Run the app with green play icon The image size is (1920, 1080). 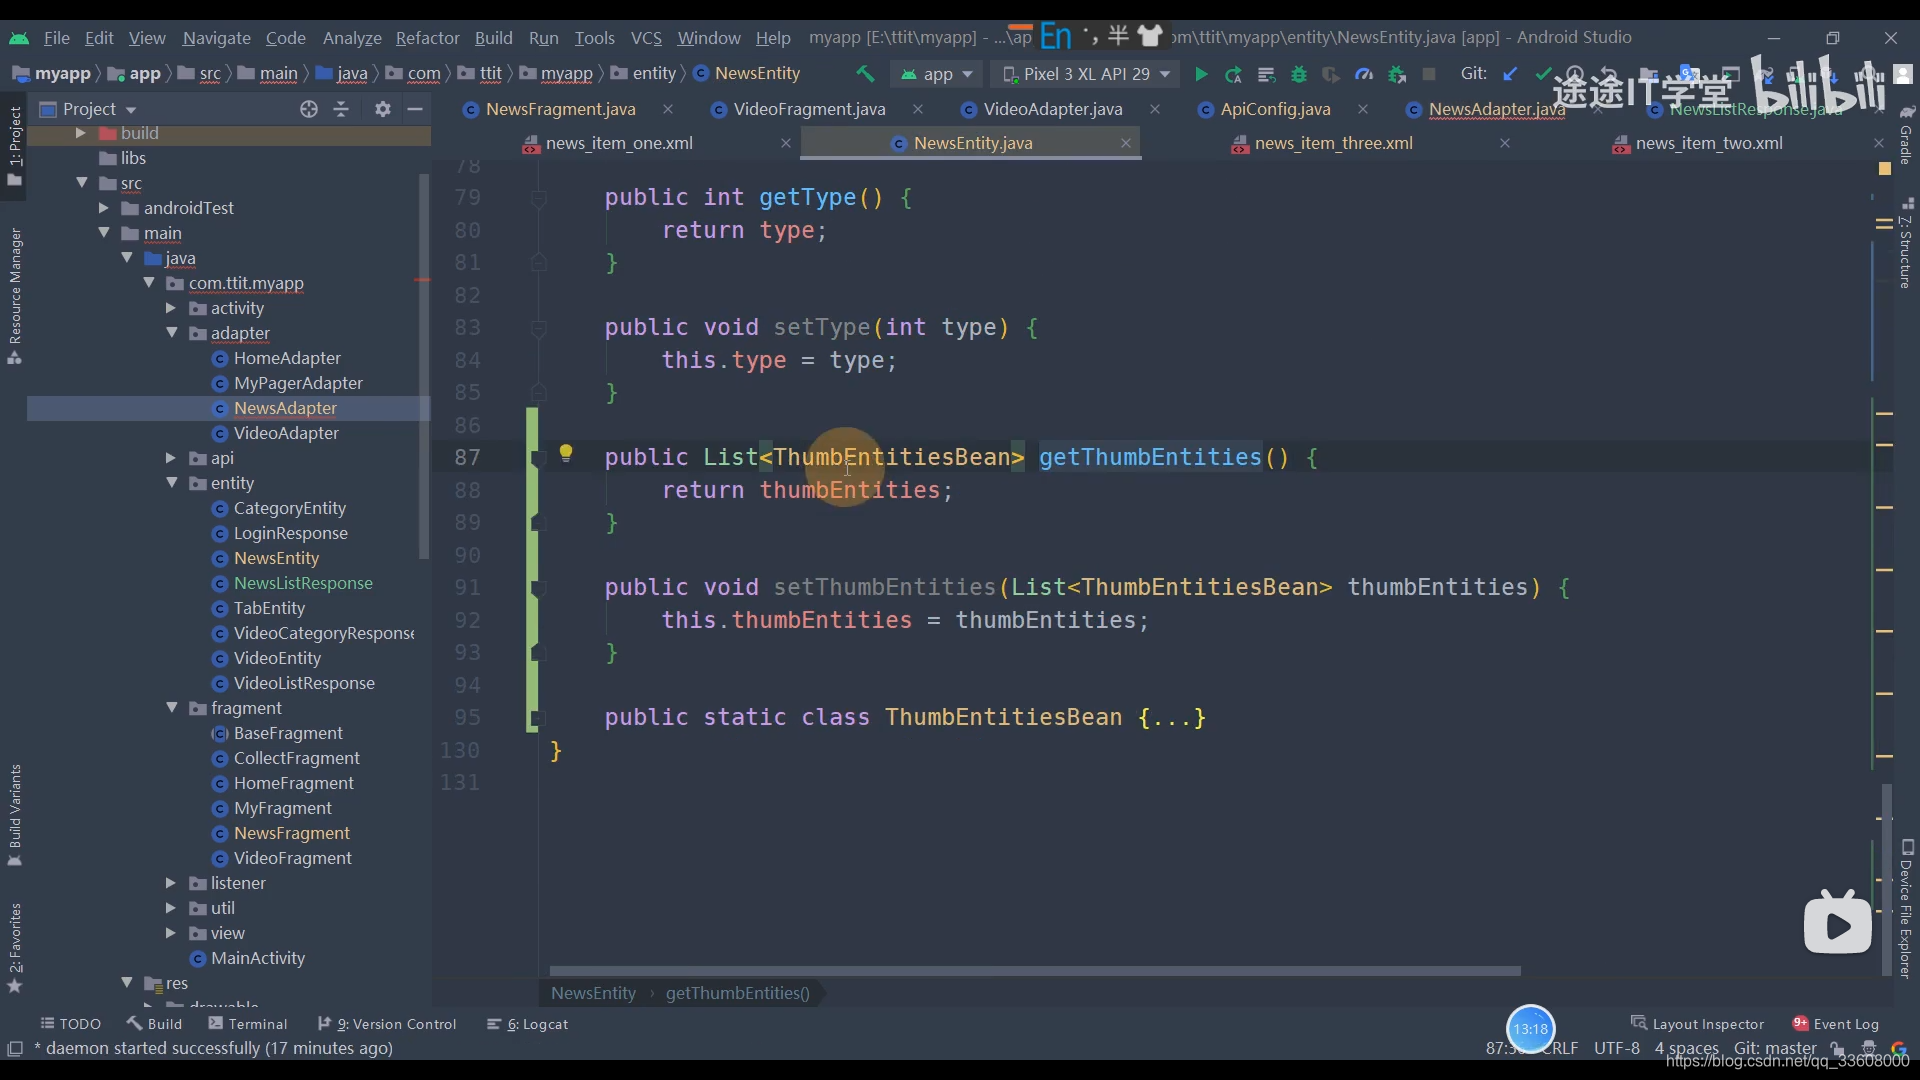(x=1201, y=74)
